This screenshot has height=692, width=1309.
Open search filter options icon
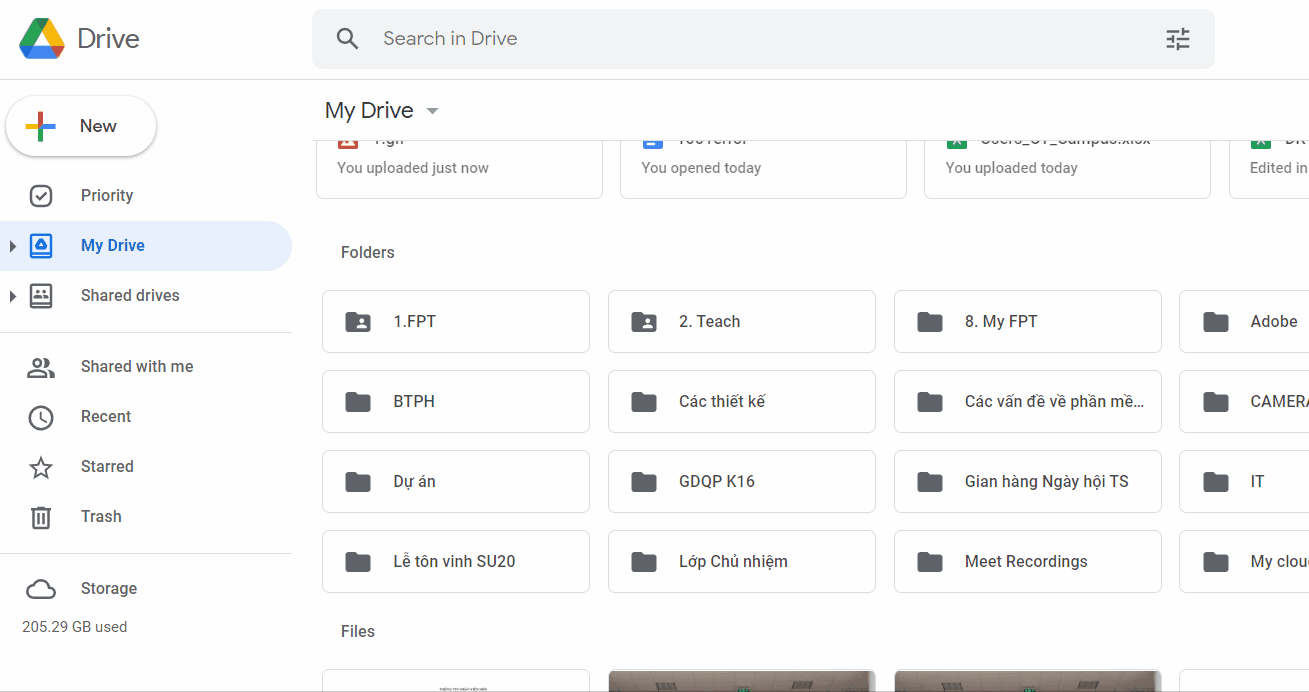click(1178, 39)
